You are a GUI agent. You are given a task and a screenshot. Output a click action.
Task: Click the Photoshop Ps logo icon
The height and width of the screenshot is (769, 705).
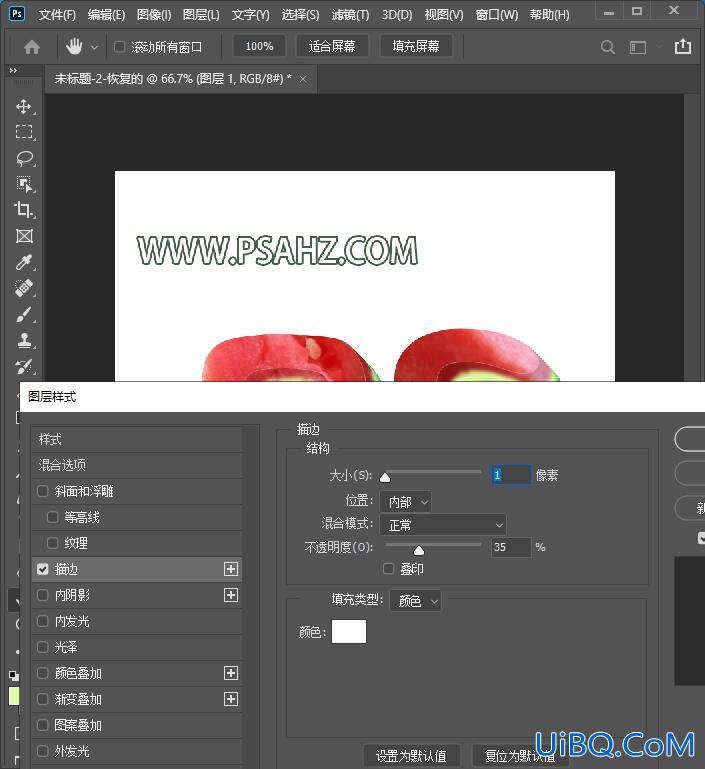(x=17, y=14)
